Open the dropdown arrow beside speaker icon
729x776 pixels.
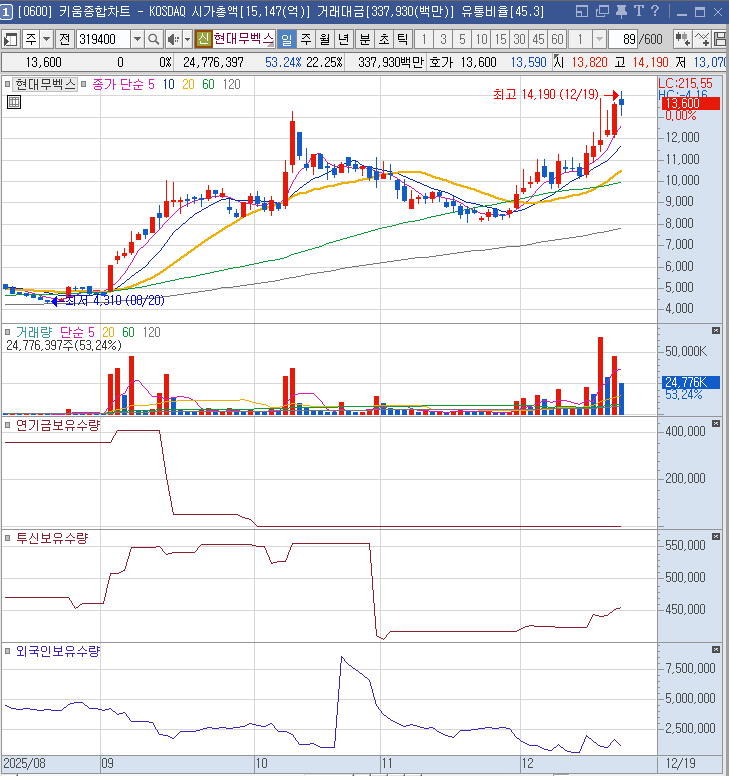tap(186, 39)
